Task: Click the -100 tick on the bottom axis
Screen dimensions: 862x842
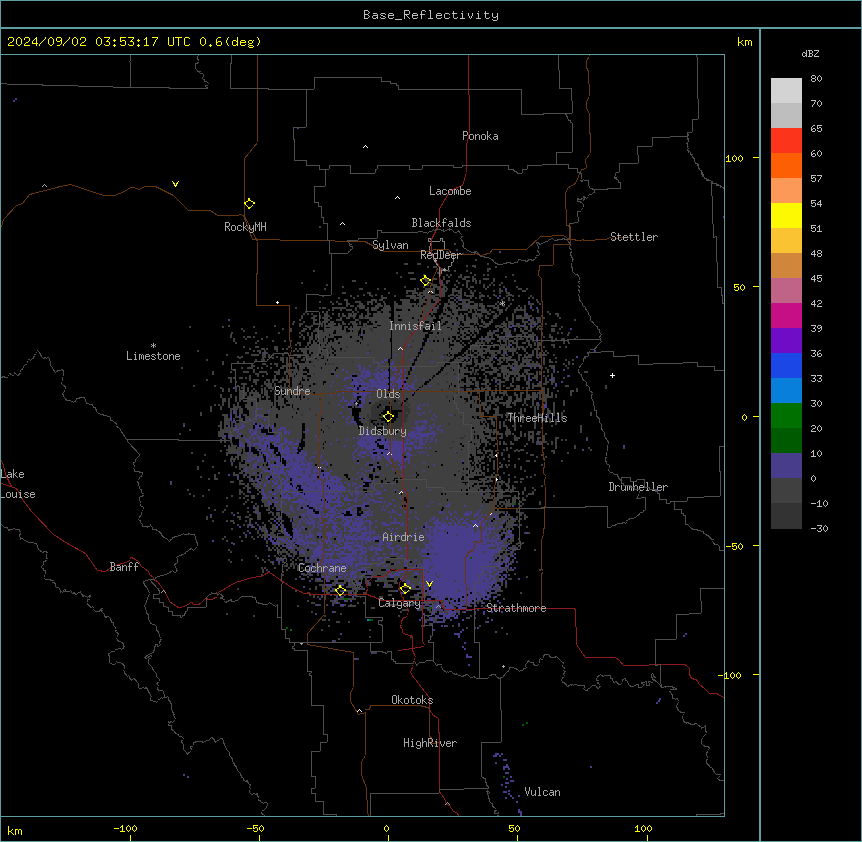Action: 125,828
